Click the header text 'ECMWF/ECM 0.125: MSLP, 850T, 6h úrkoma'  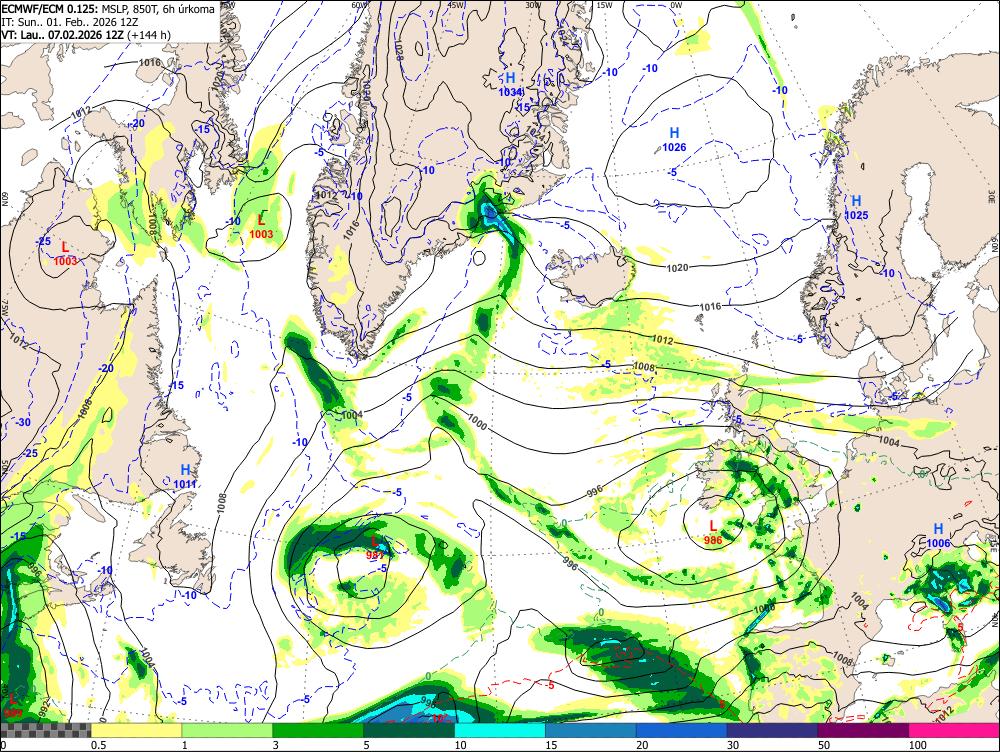click(x=108, y=10)
